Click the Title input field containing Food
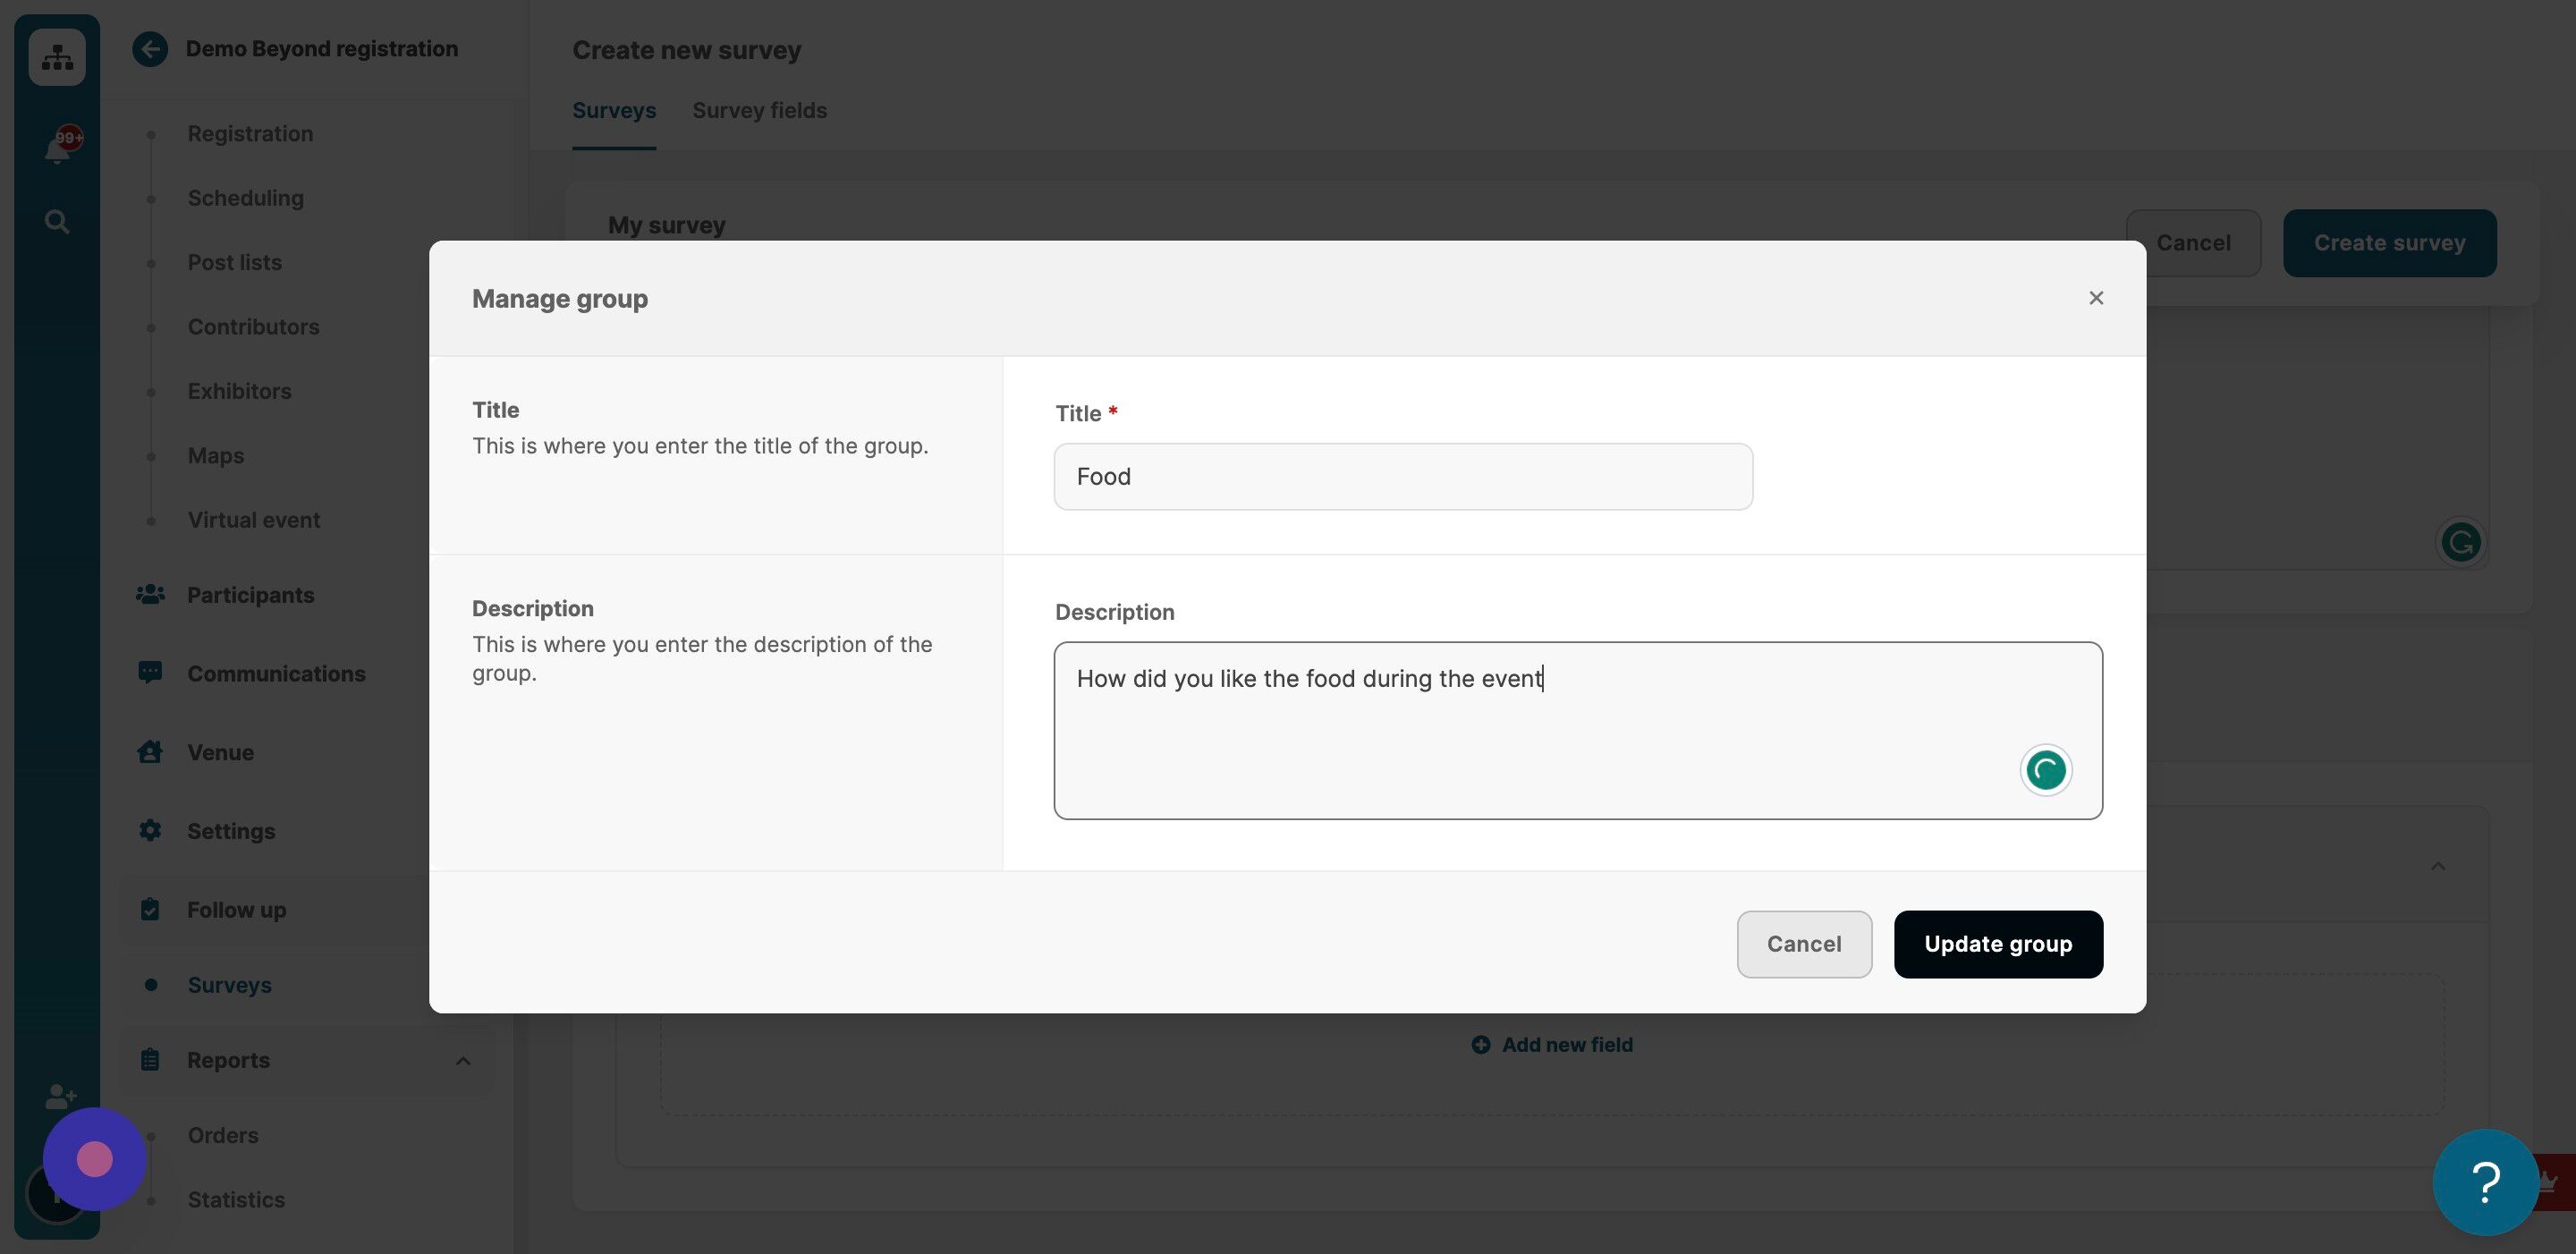The height and width of the screenshot is (1254, 2576). (1403, 477)
